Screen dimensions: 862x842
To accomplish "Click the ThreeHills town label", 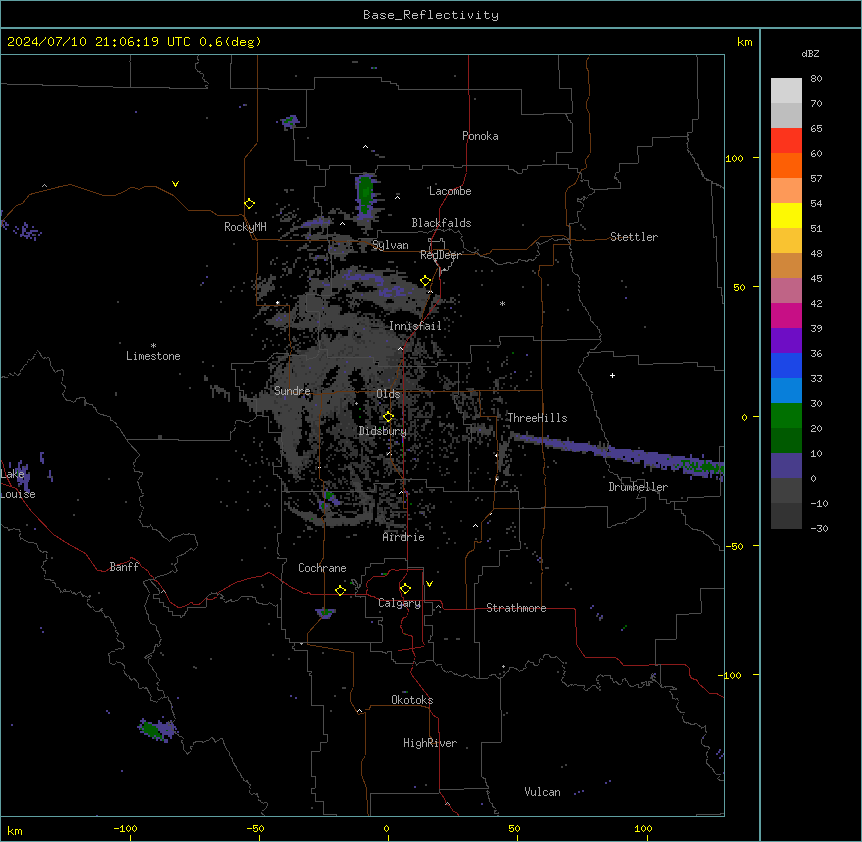I will [x=537, y=418].
